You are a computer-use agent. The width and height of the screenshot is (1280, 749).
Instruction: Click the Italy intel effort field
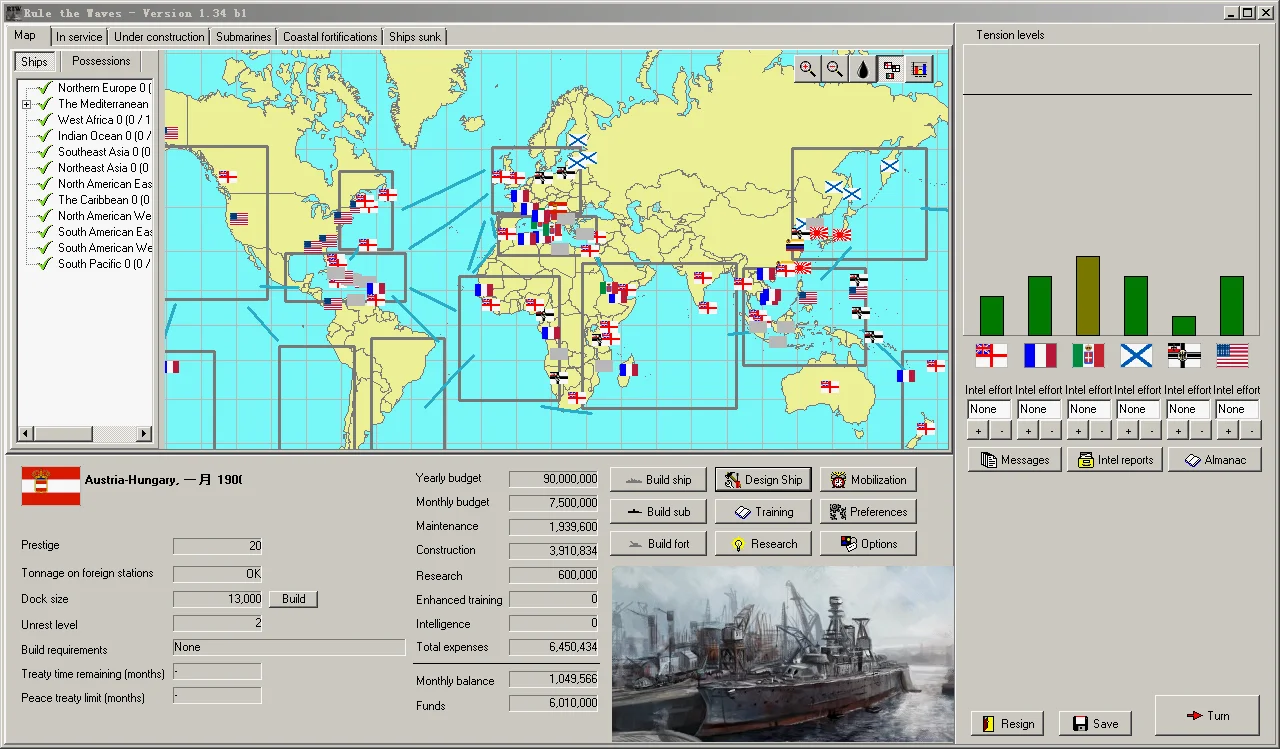(x=1089, y=409)
